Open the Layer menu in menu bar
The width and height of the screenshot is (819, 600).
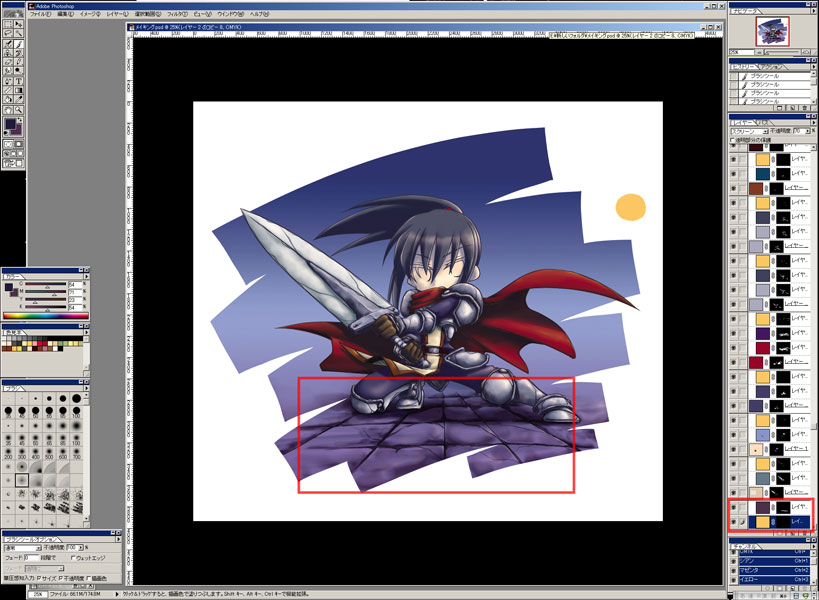(x=115, y=15)
